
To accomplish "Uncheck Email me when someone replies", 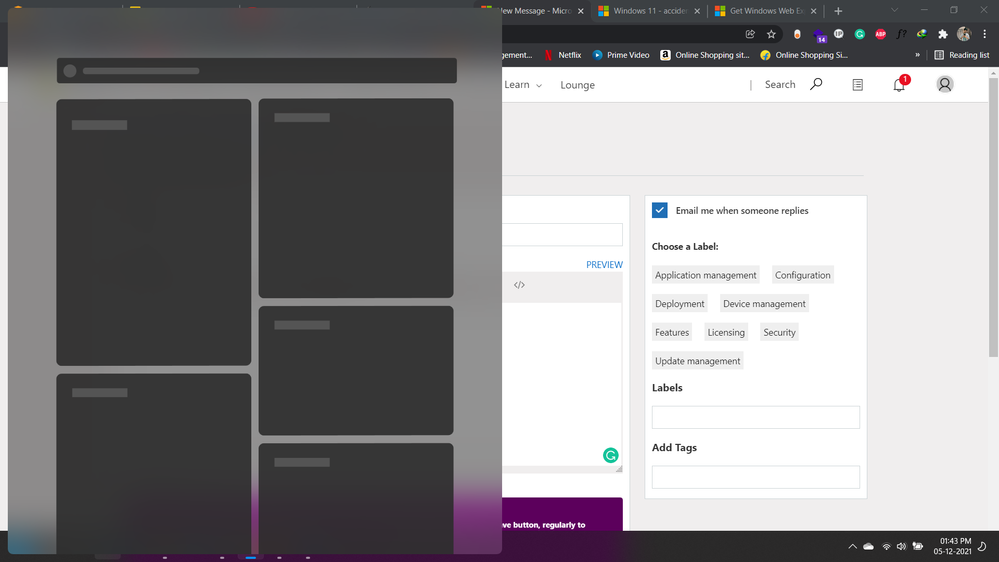I will point(659,210).
